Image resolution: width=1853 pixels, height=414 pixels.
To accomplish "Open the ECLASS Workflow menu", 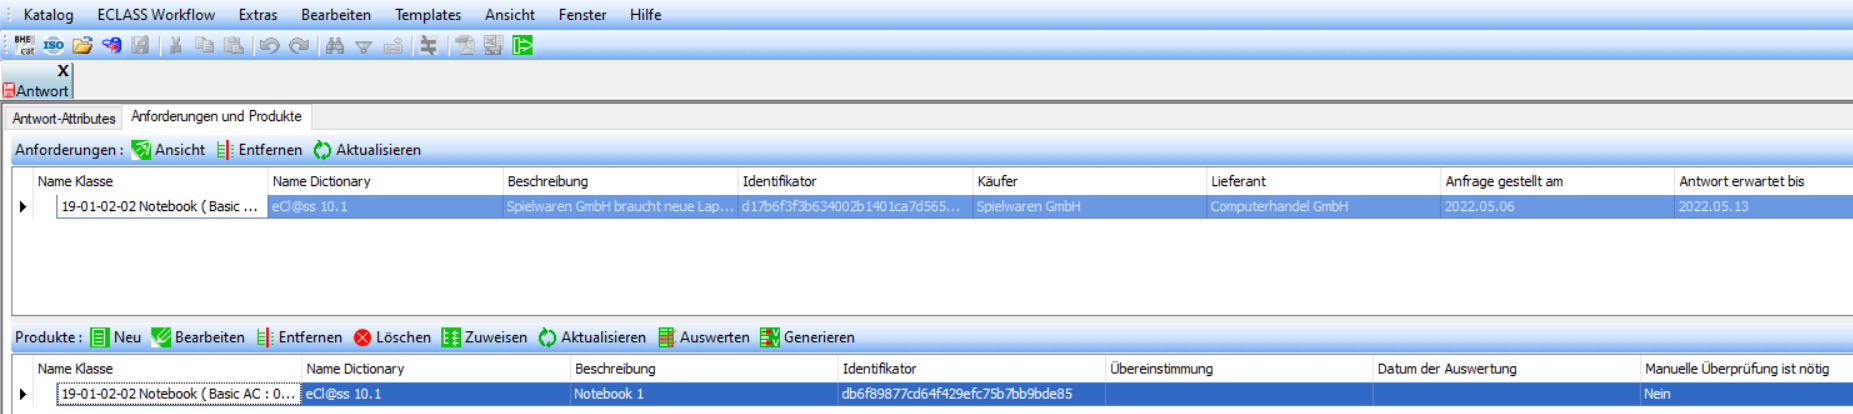I will click(x=155, y=15).
